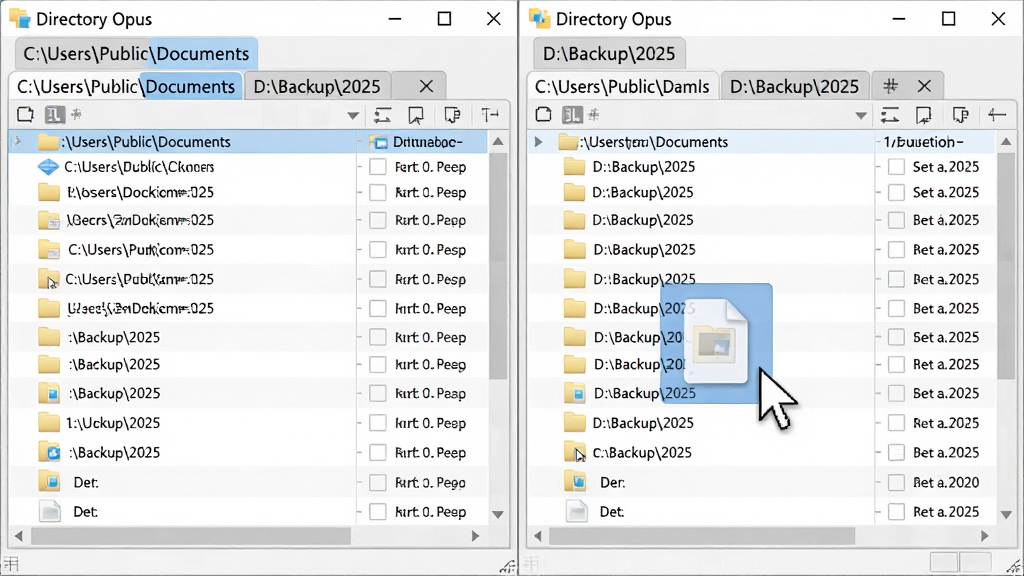This screenshot has height=576, width=1024.
Task: Close the tab with X in right window tab bar
Action: (x=924, y=86)
